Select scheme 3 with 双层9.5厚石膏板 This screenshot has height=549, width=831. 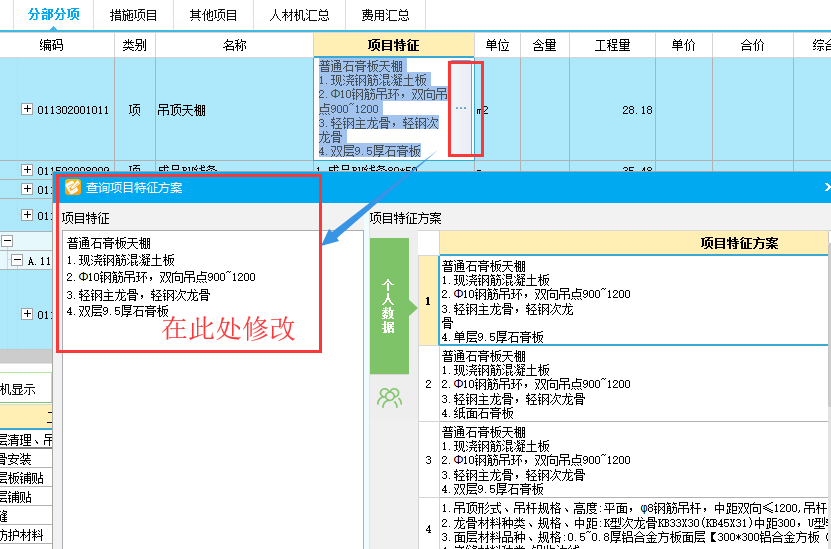coord(633,459)
